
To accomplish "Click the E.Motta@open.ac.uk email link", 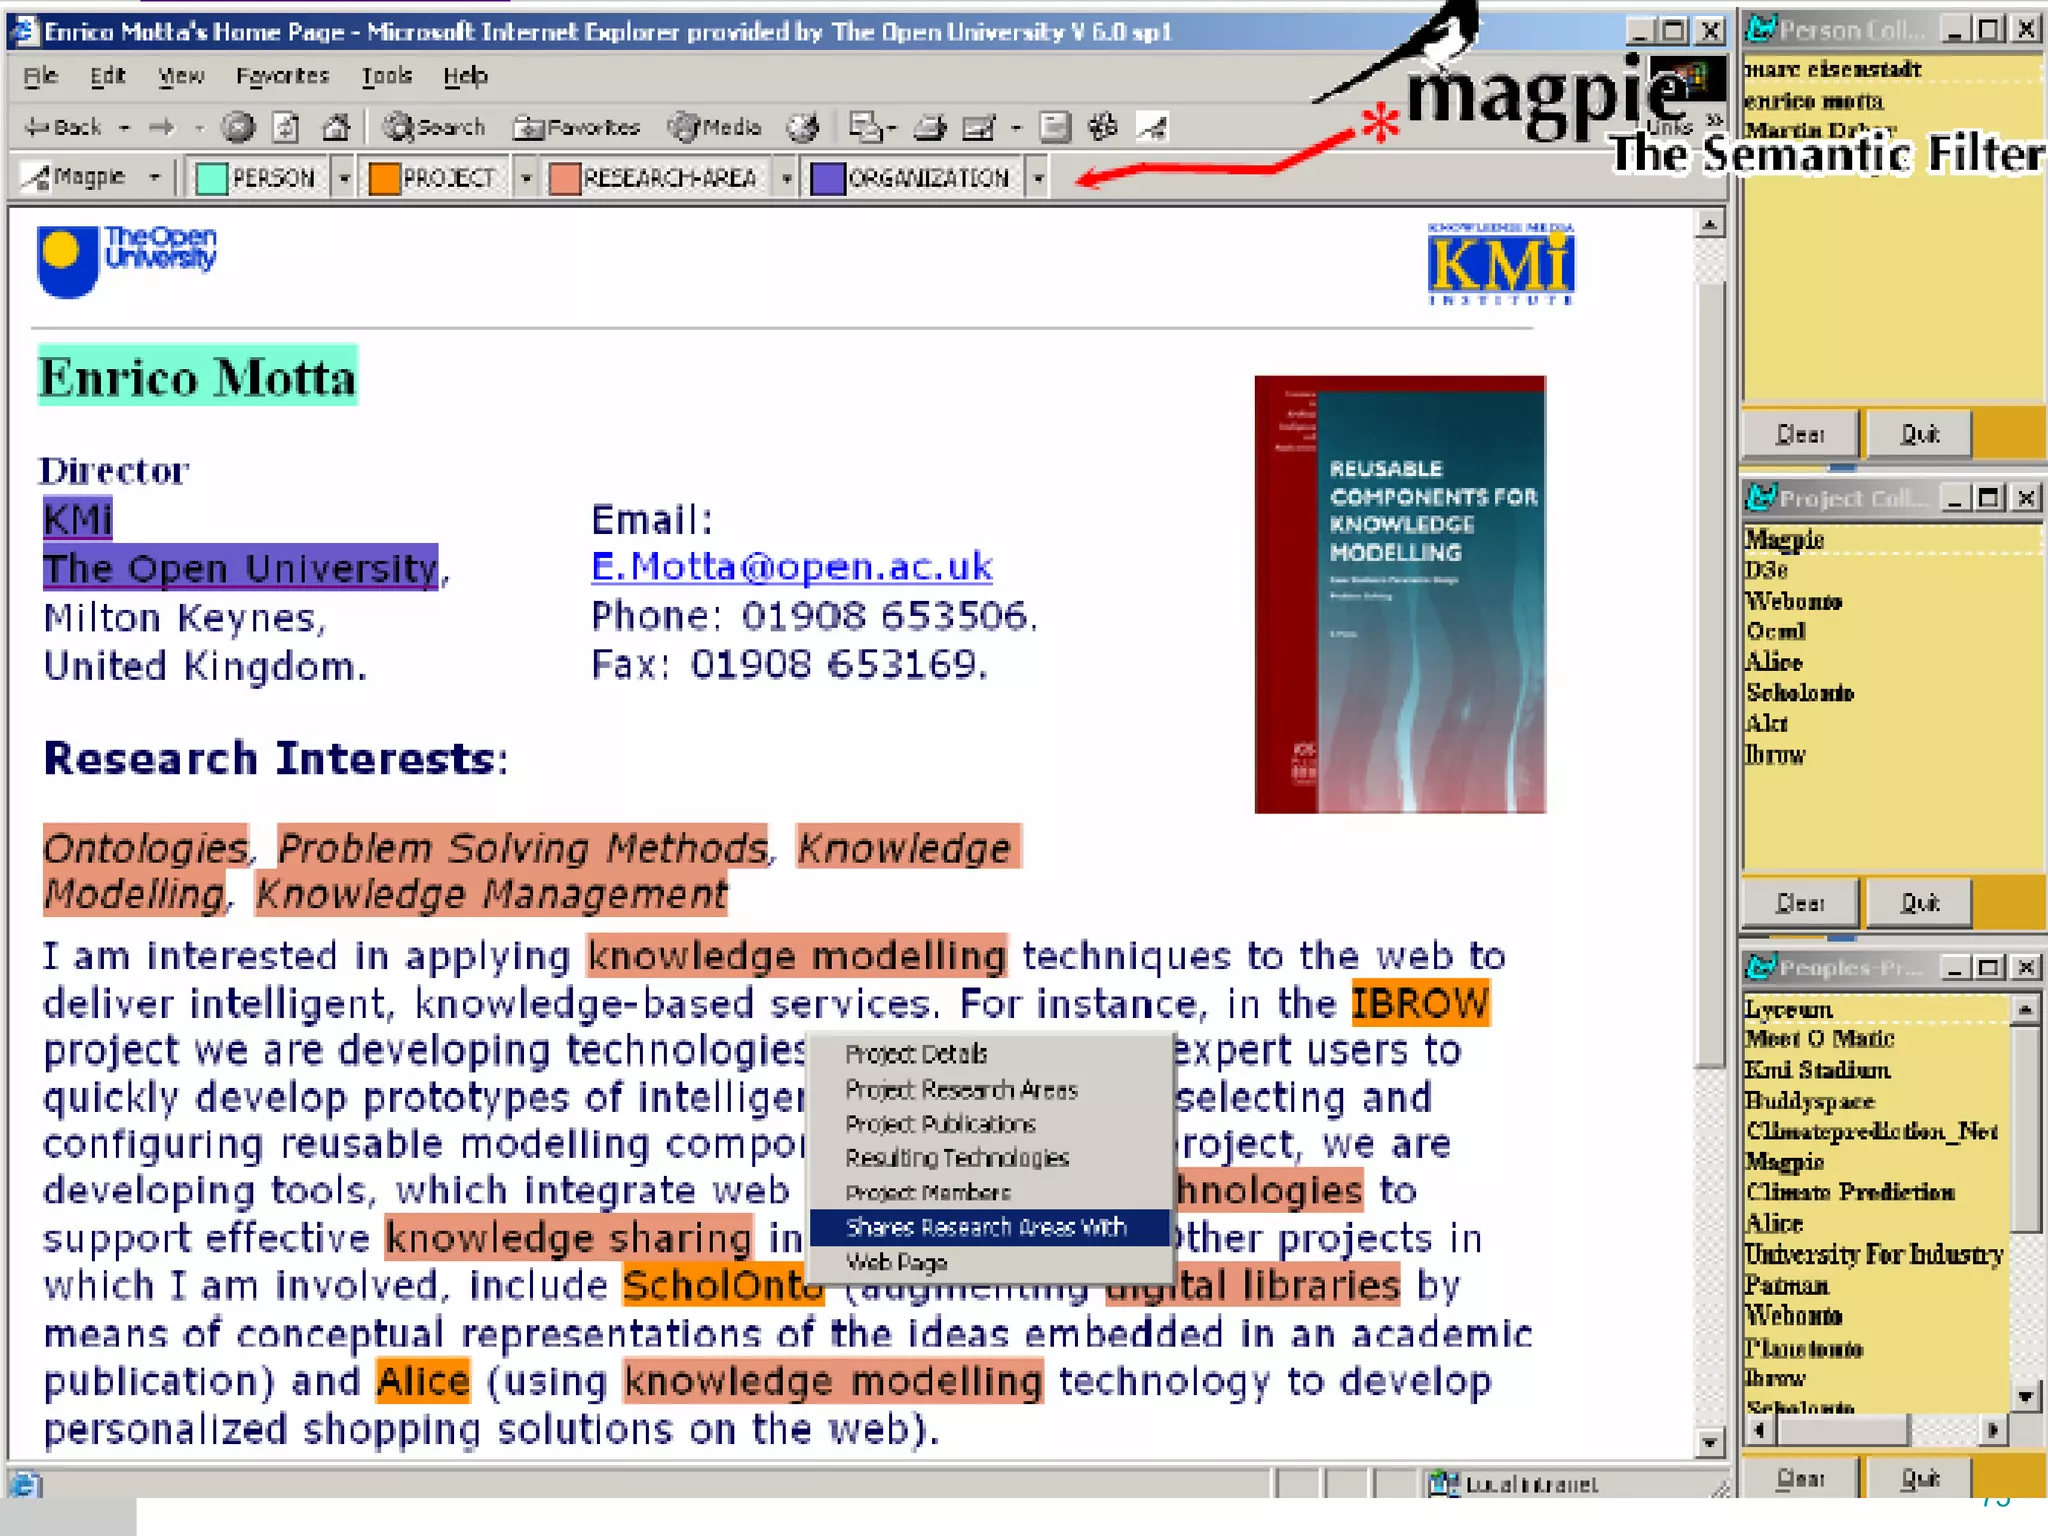I will point(791,567).
